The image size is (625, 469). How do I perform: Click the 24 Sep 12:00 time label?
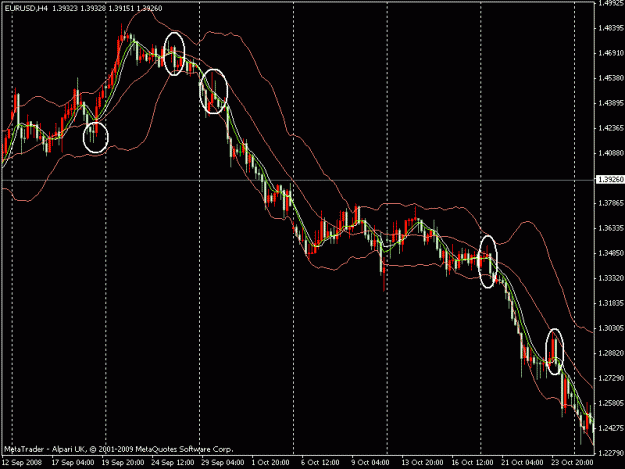click(x=173, y=463)
